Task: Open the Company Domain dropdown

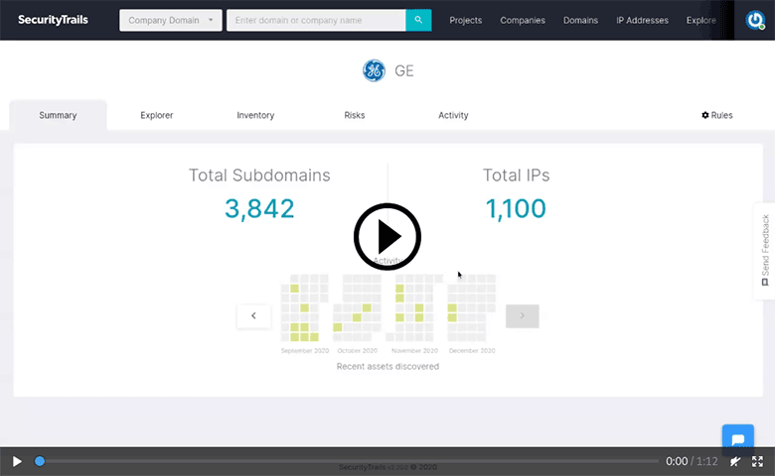Action: [171, 20]
